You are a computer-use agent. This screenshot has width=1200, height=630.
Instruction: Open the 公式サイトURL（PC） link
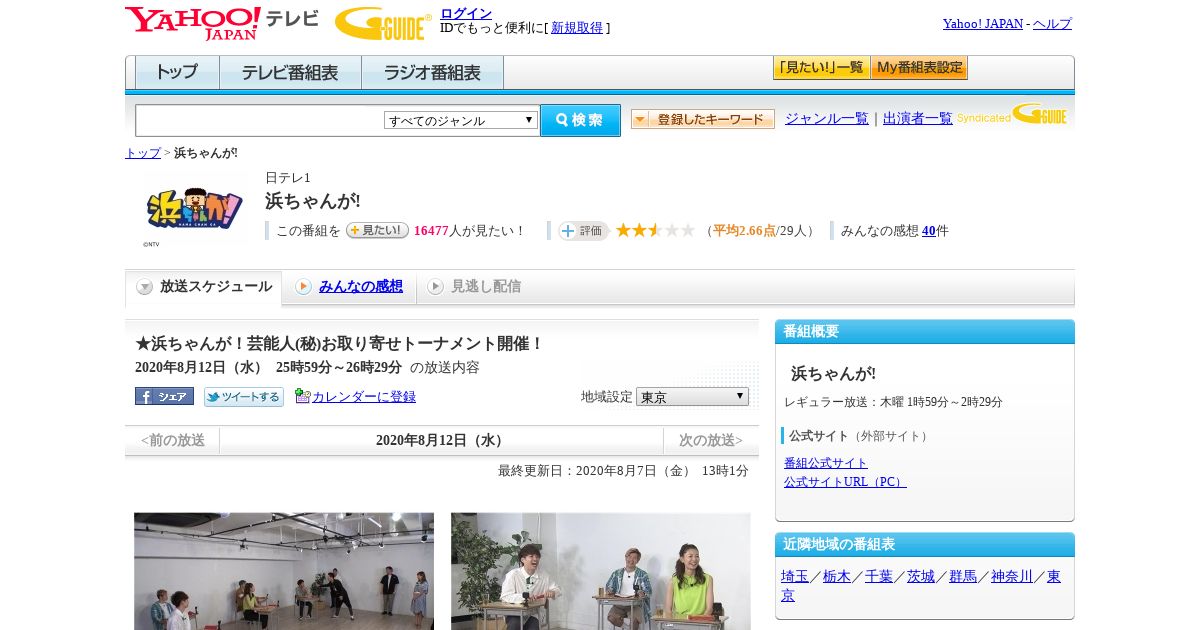pos(845,481)
